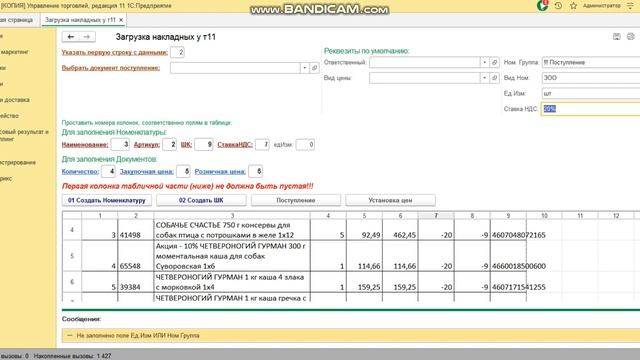Focus the едИзм column number field
The width and height of the screenshot is (640, 360).
(305, 144)
